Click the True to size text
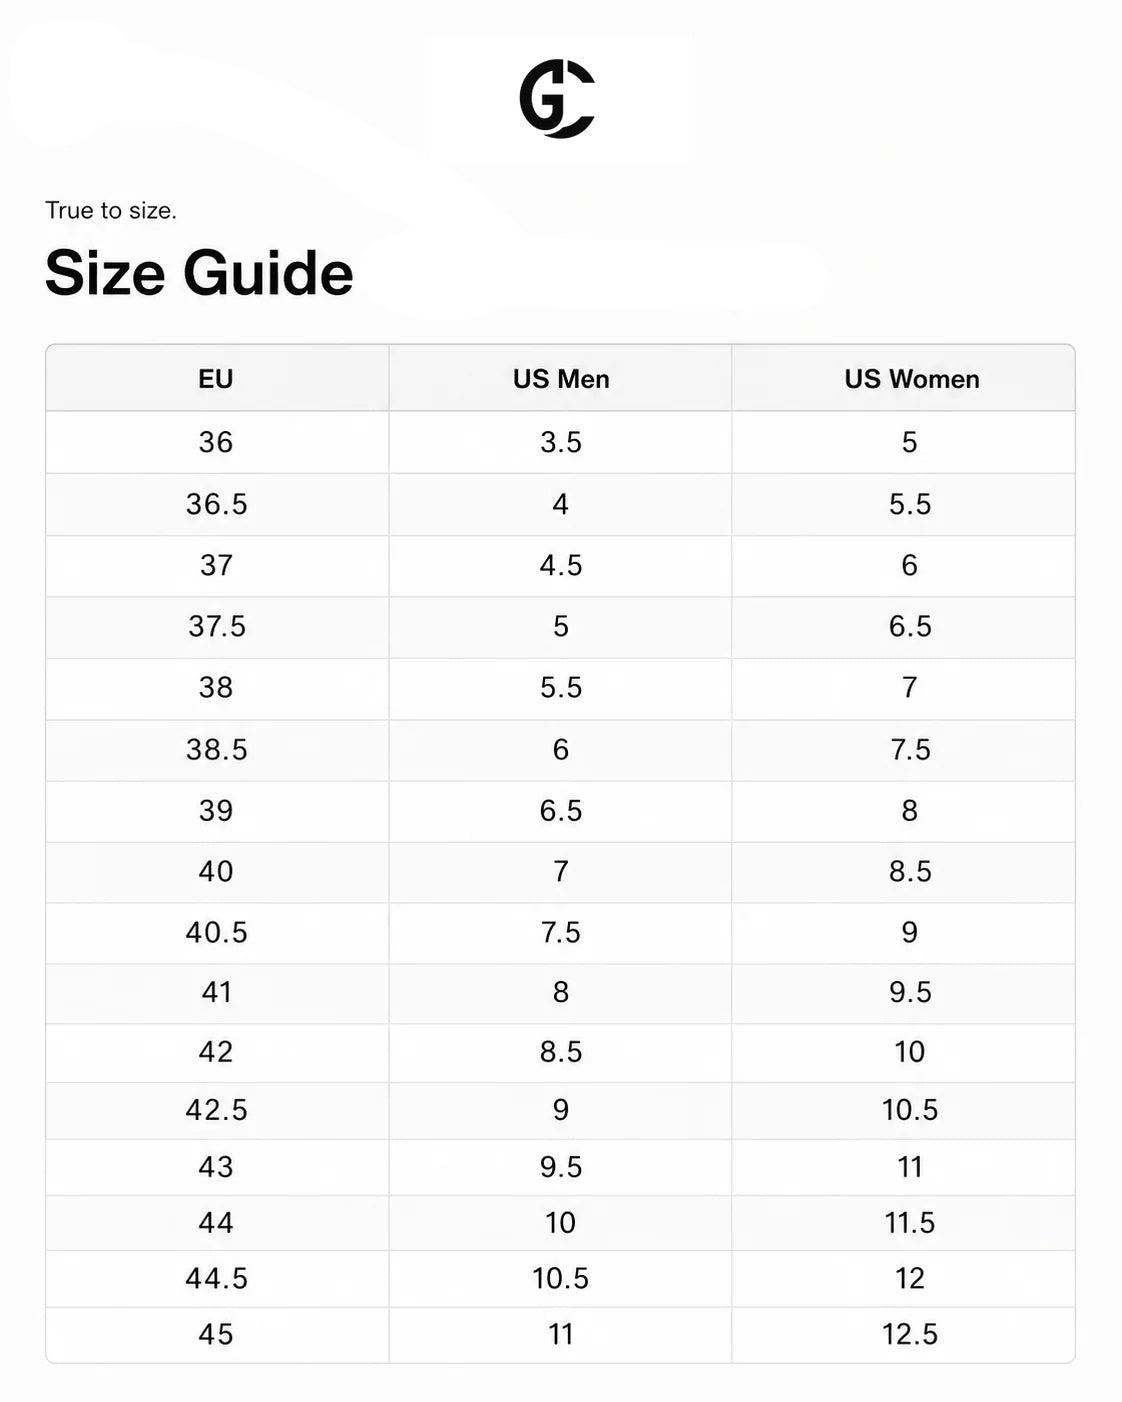The height and width of the screenshot is (1402, 1122). (111, 210)
